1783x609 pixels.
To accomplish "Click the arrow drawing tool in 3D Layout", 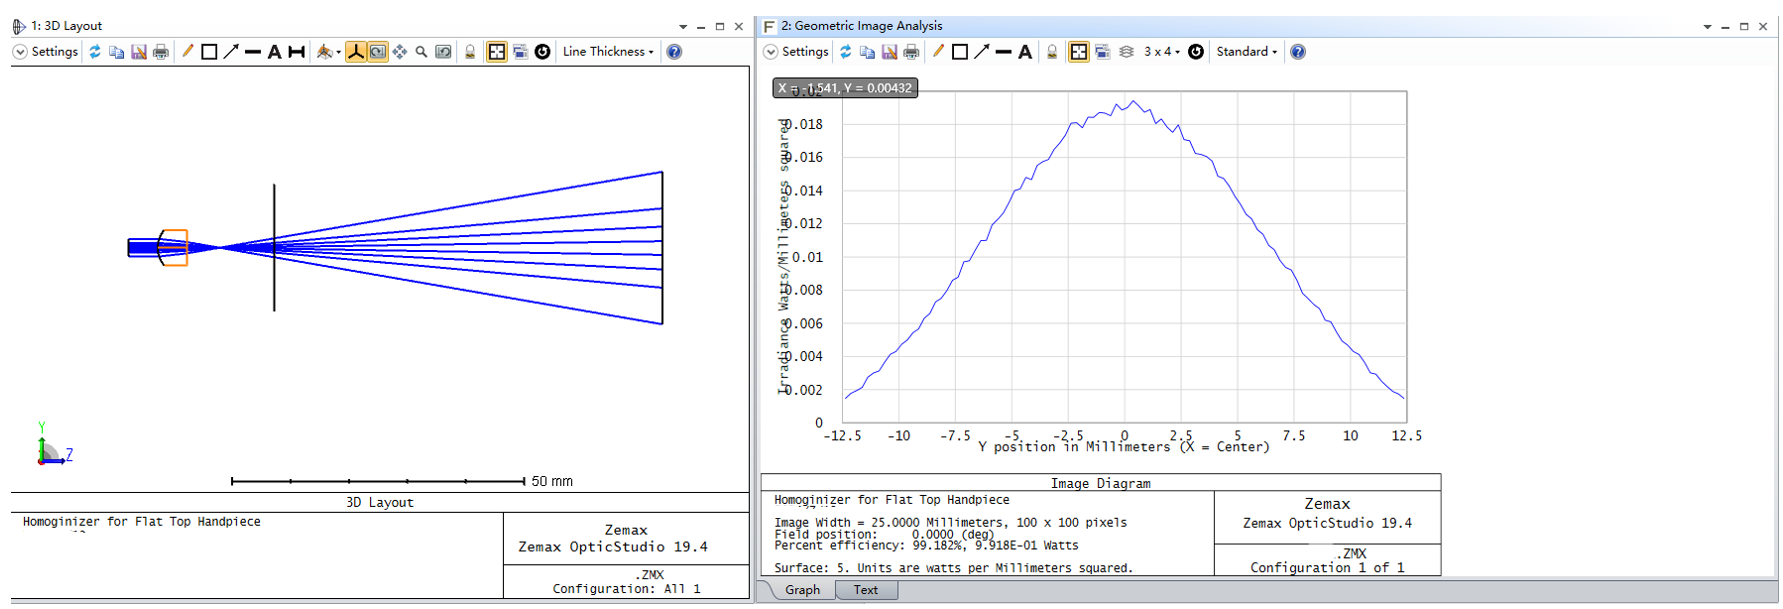I will click(x=231, y=52).
